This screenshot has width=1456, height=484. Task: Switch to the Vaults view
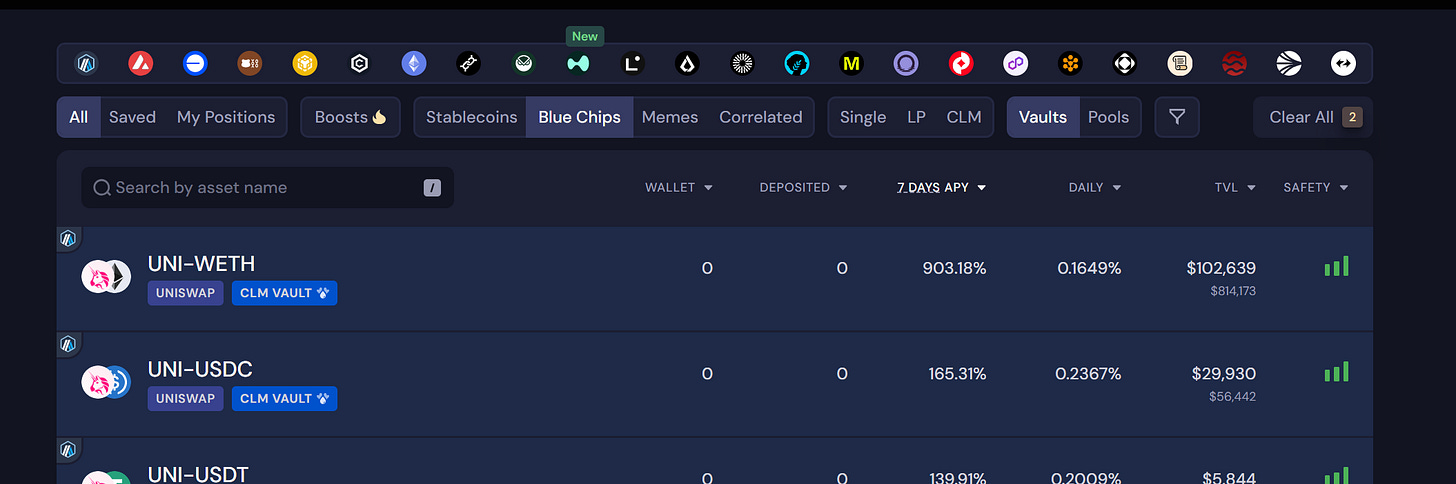[1043, 117]
